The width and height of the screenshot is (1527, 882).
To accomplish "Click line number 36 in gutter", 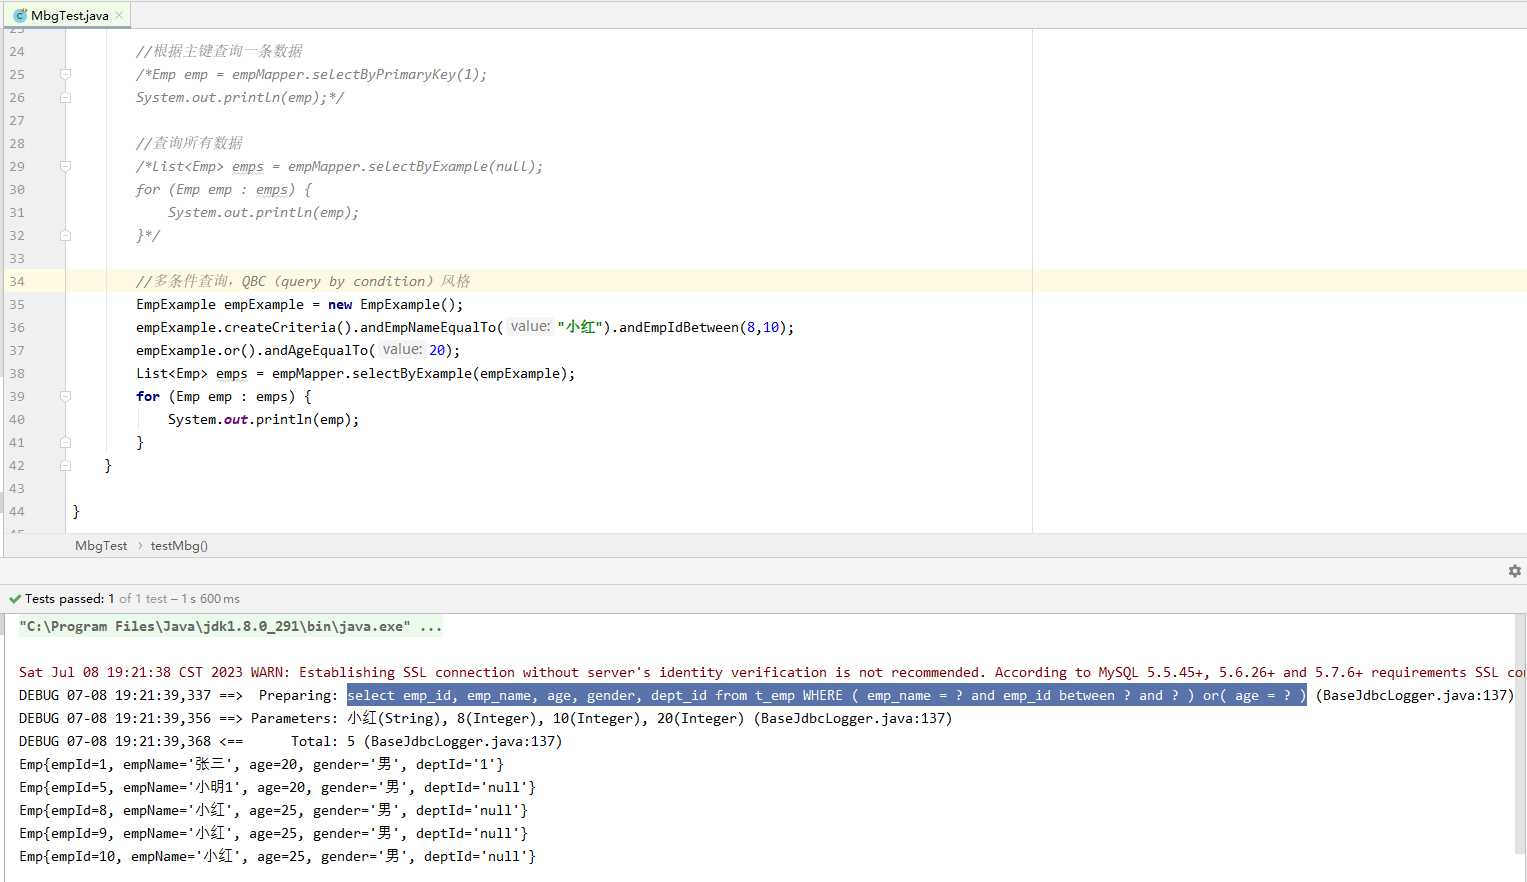I will [x=17, y=327].
